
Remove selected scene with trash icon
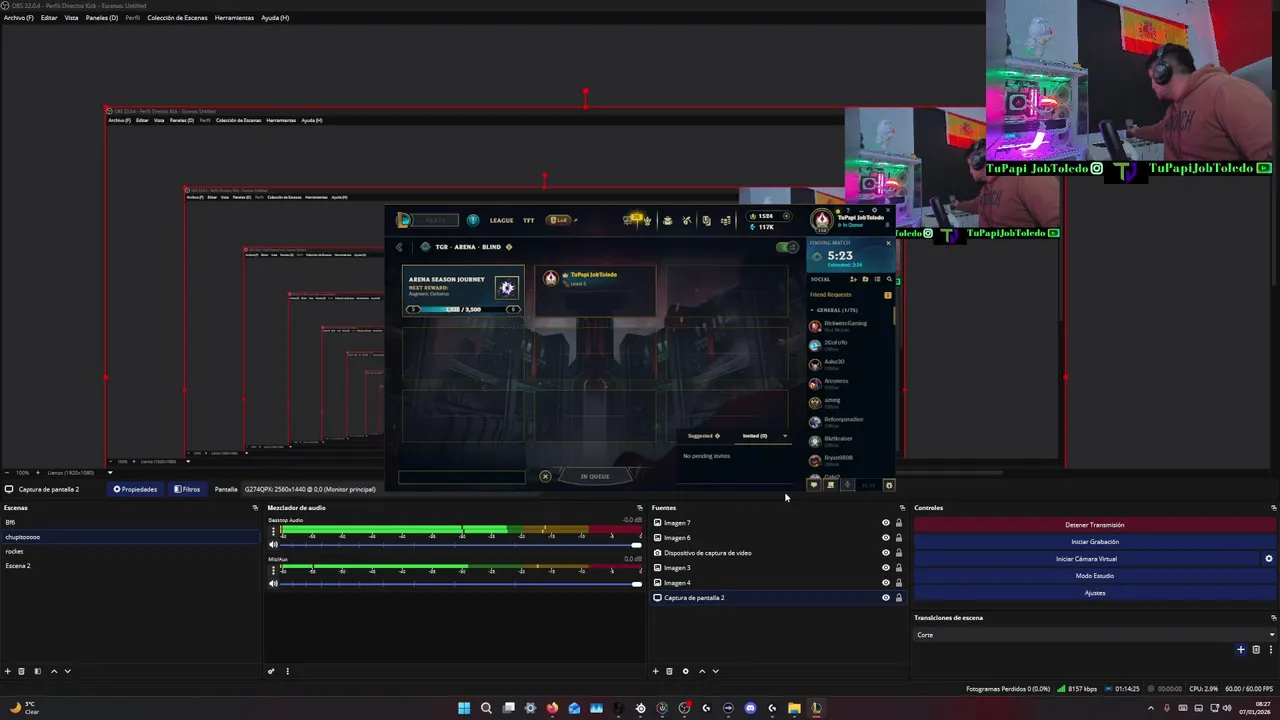coord(21,671)
